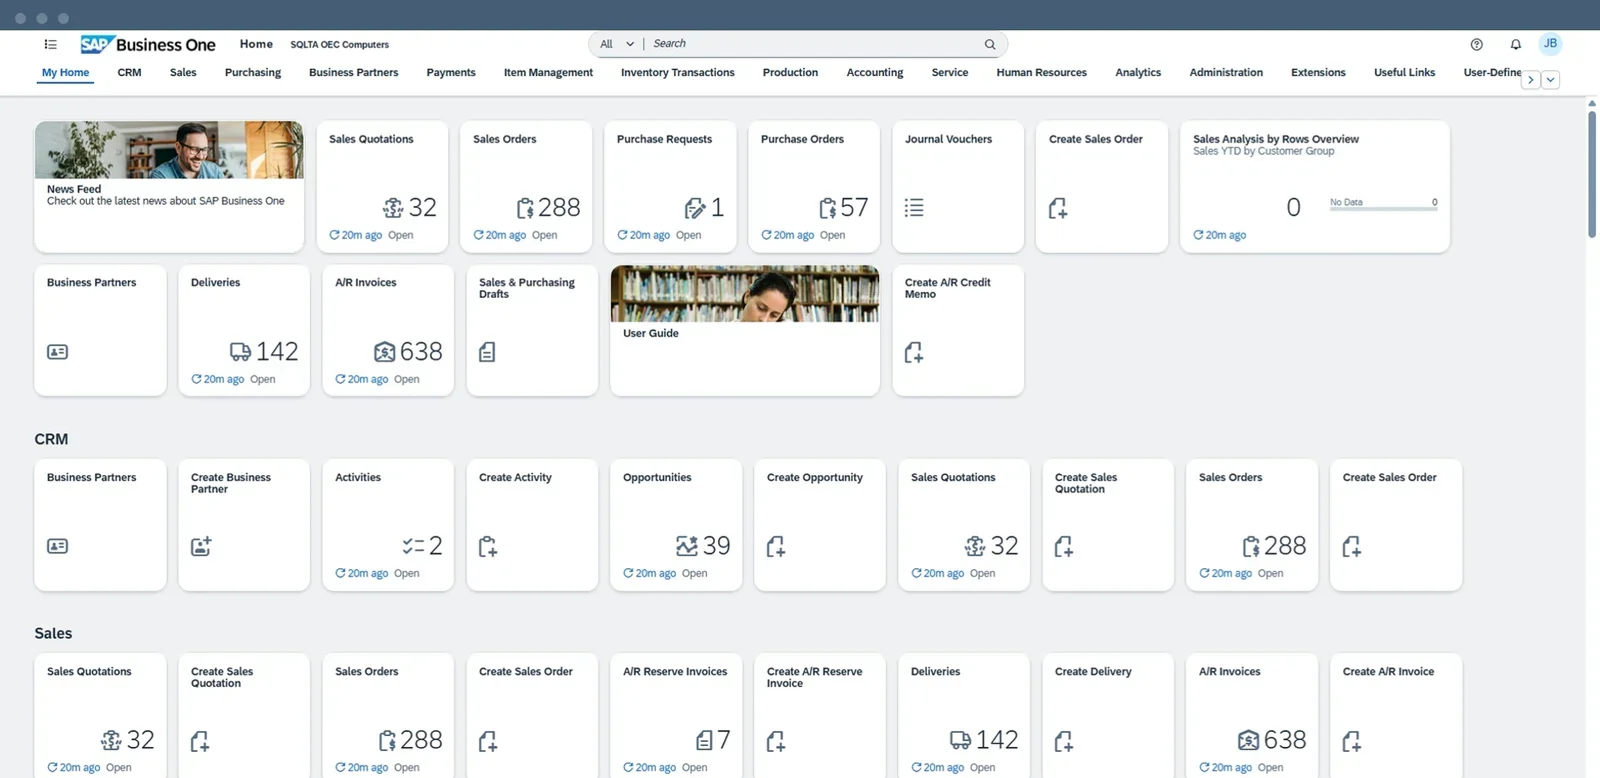
Task: Click the Create A/R Invoice icon
Action: click(x=1352, y=741)
